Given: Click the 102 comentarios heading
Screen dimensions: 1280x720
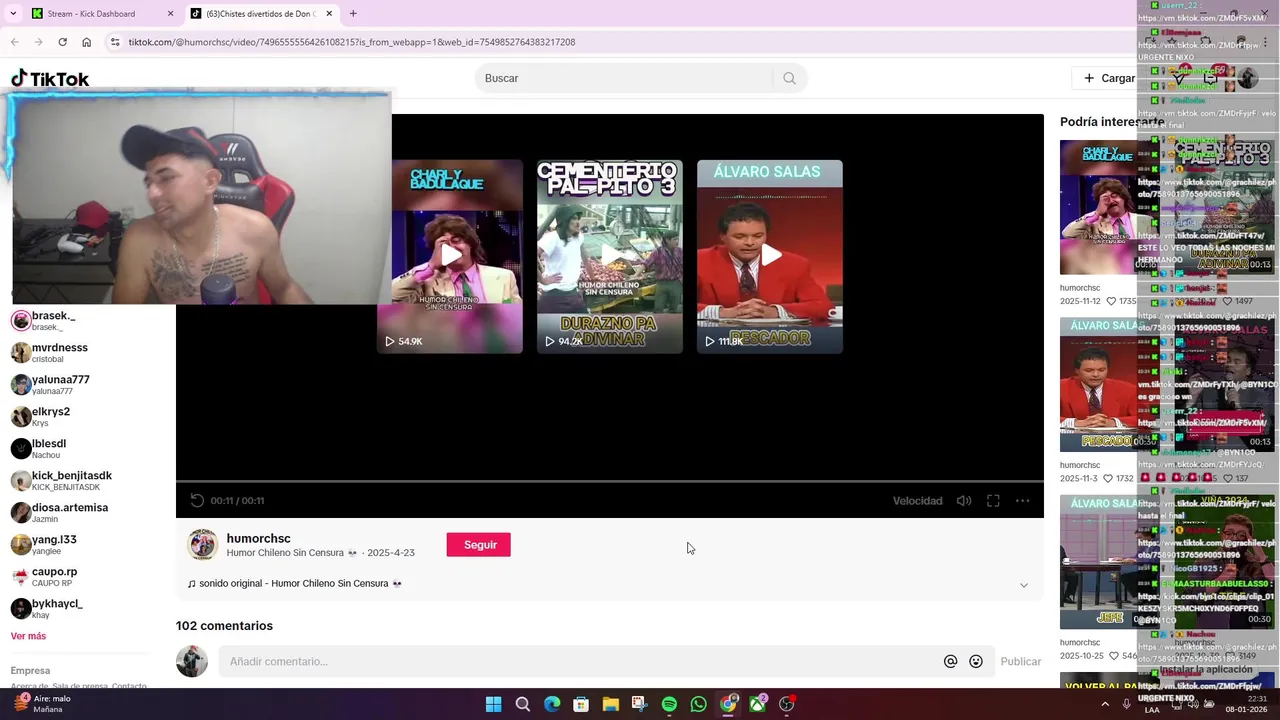Looking at the screenshot, I should coord(224,626).
